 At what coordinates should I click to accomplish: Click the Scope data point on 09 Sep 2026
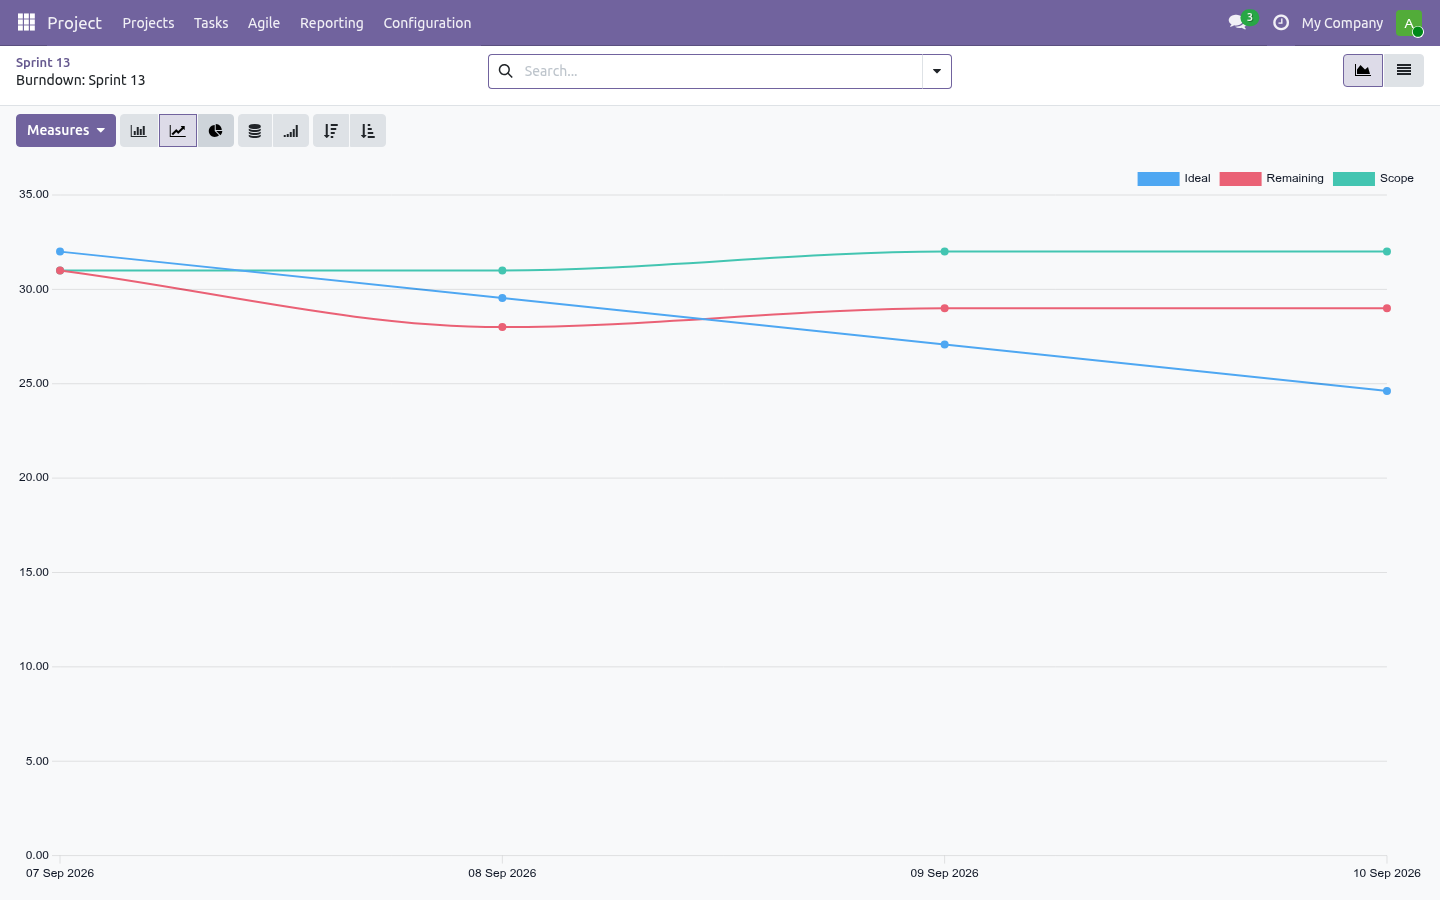click(945, 252)
